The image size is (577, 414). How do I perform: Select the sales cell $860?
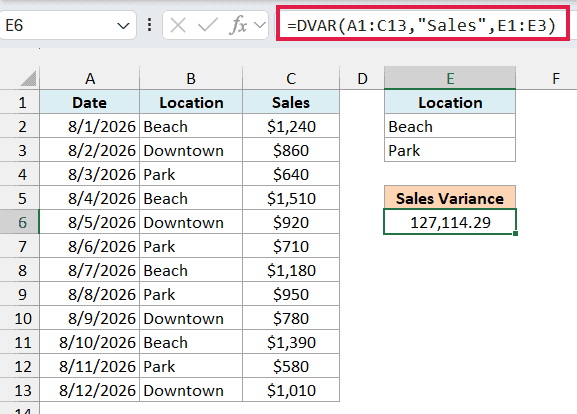click(291, 150)
